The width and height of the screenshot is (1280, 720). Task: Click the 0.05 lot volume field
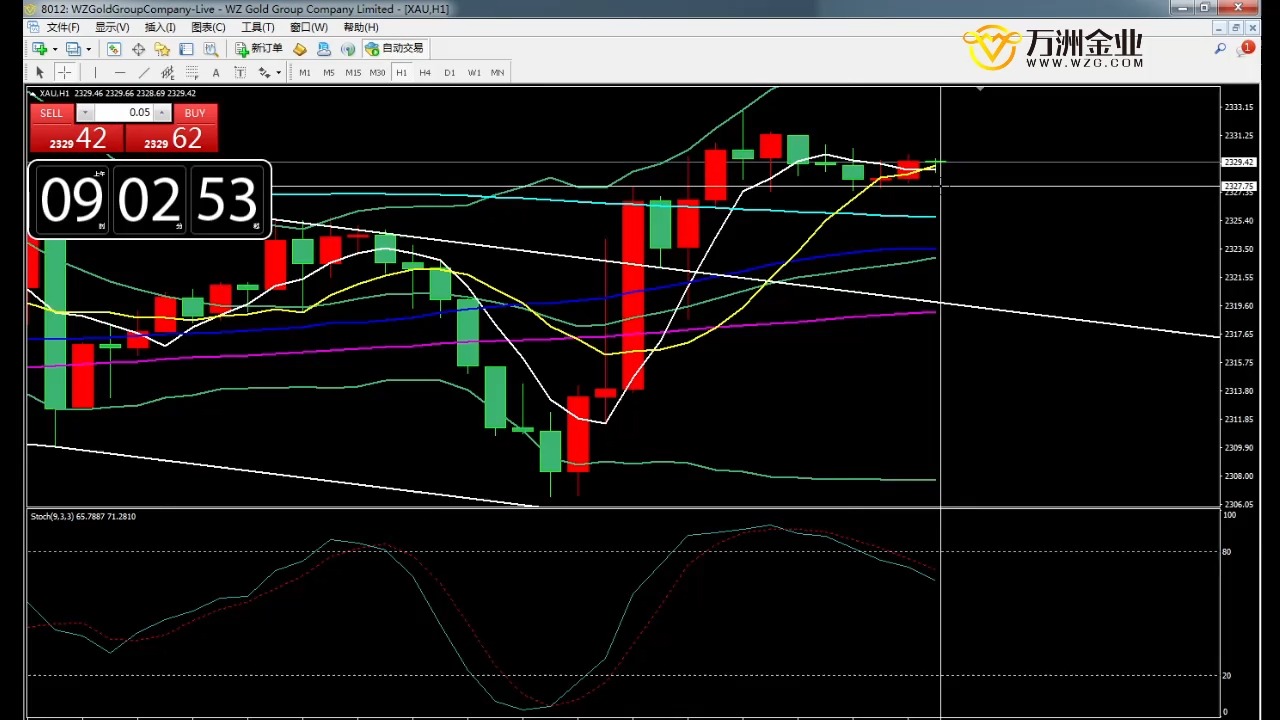pos(124,113)
